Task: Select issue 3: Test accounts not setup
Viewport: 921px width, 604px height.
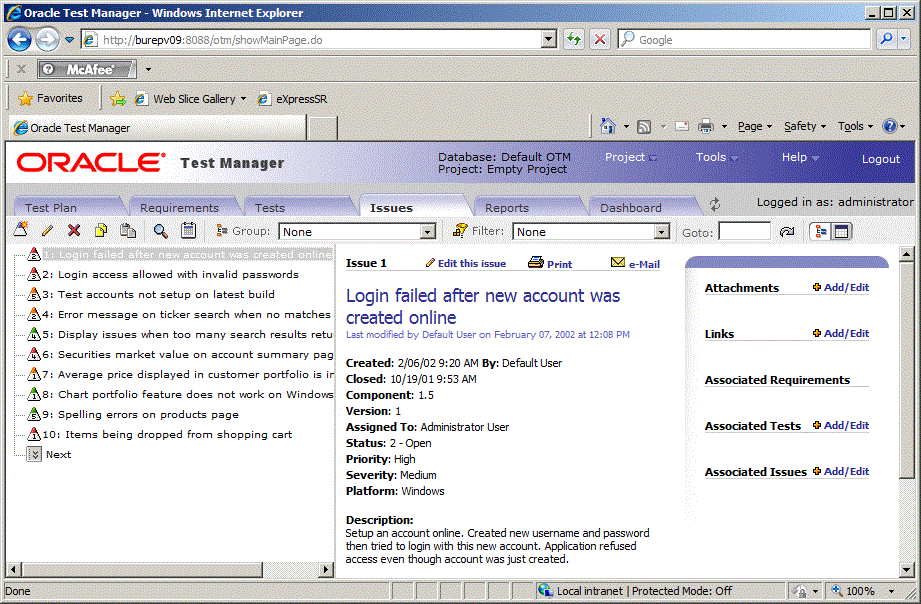Action: point(159,294)
